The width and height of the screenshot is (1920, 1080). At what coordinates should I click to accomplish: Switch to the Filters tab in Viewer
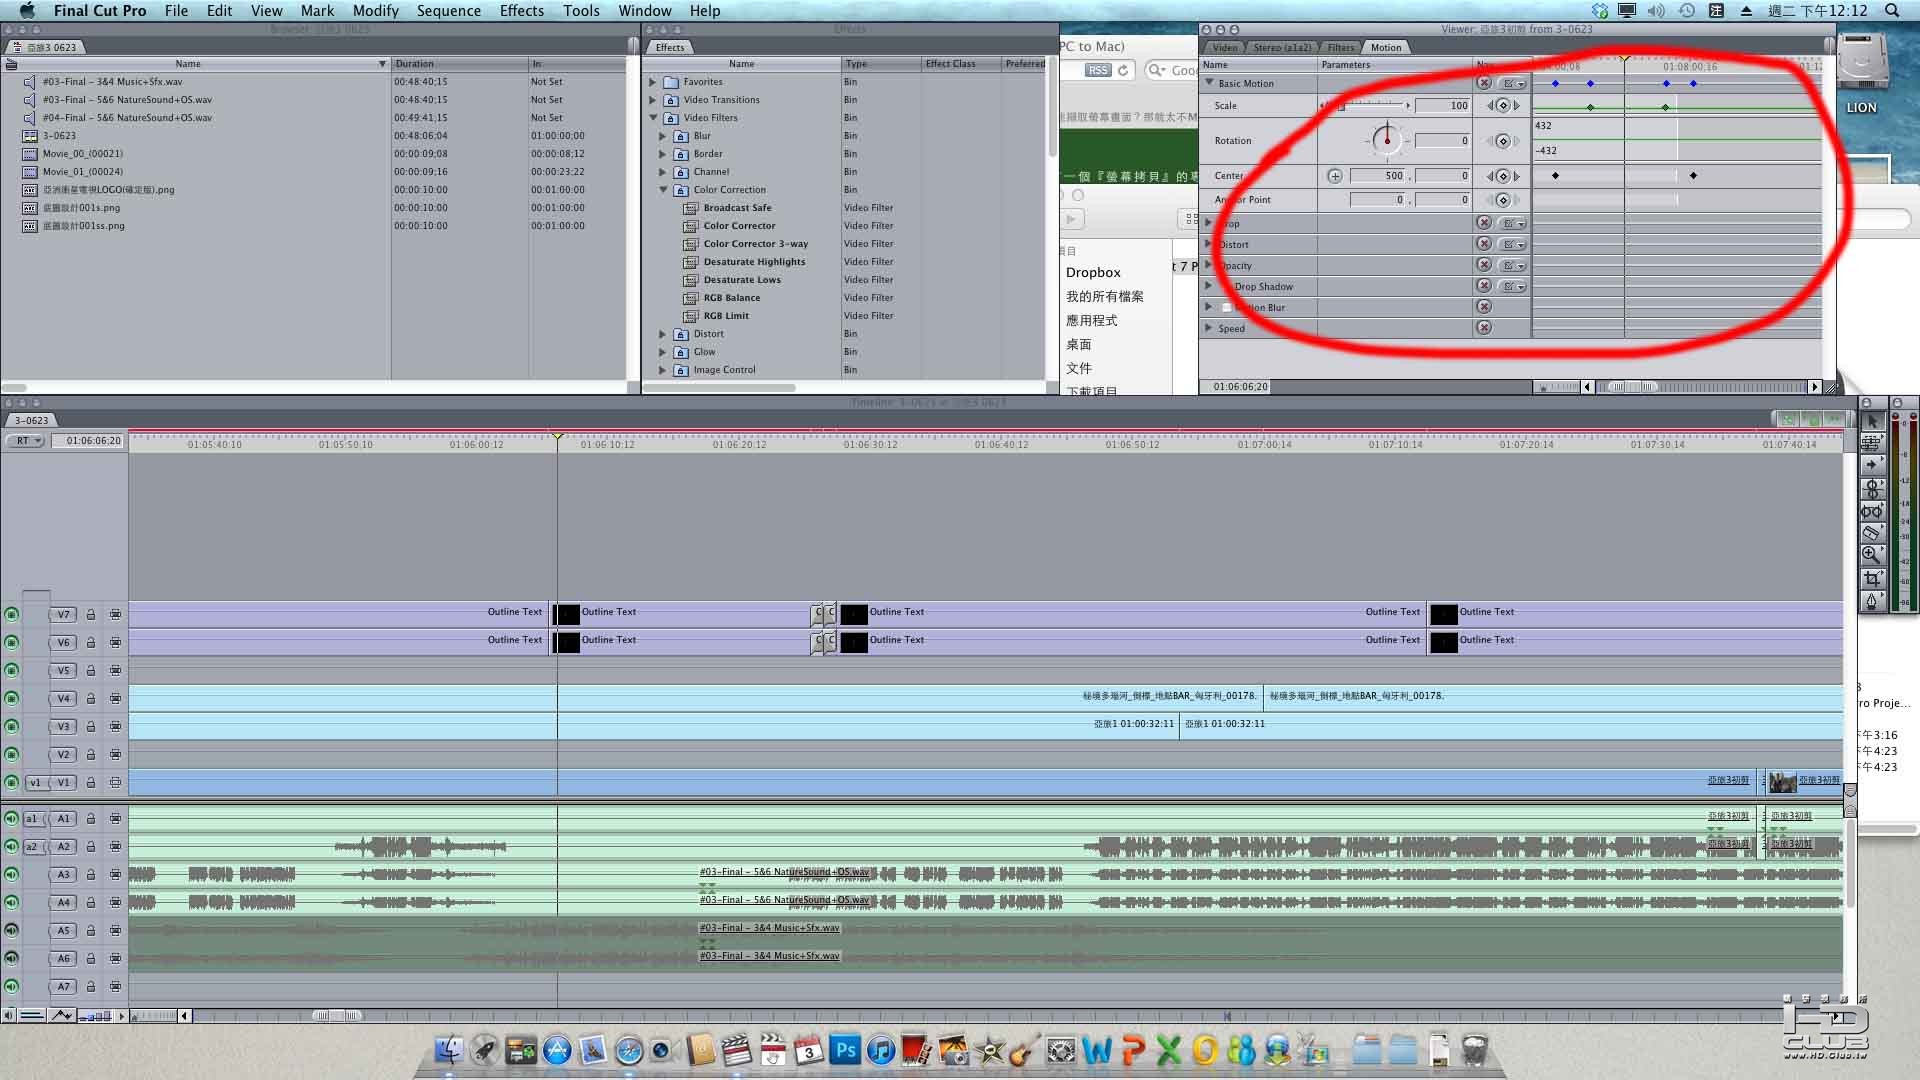point(1341,47)
